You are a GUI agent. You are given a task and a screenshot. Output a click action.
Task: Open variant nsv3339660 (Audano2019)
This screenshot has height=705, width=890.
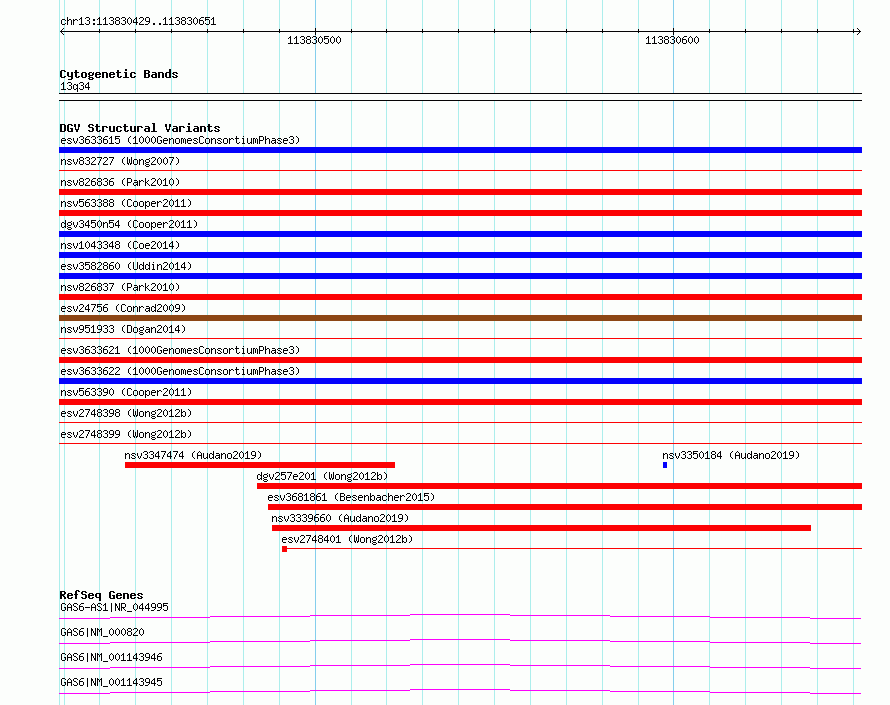click(x=340, y=518)
